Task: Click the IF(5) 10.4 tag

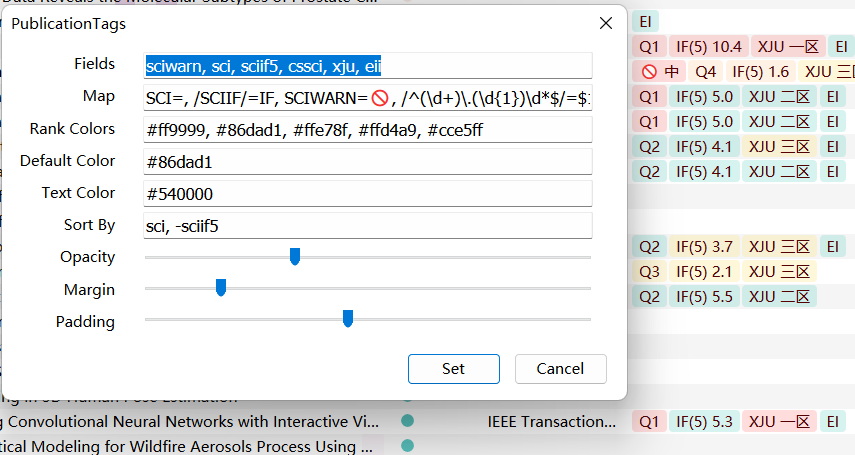Action: tap(708, 47)
